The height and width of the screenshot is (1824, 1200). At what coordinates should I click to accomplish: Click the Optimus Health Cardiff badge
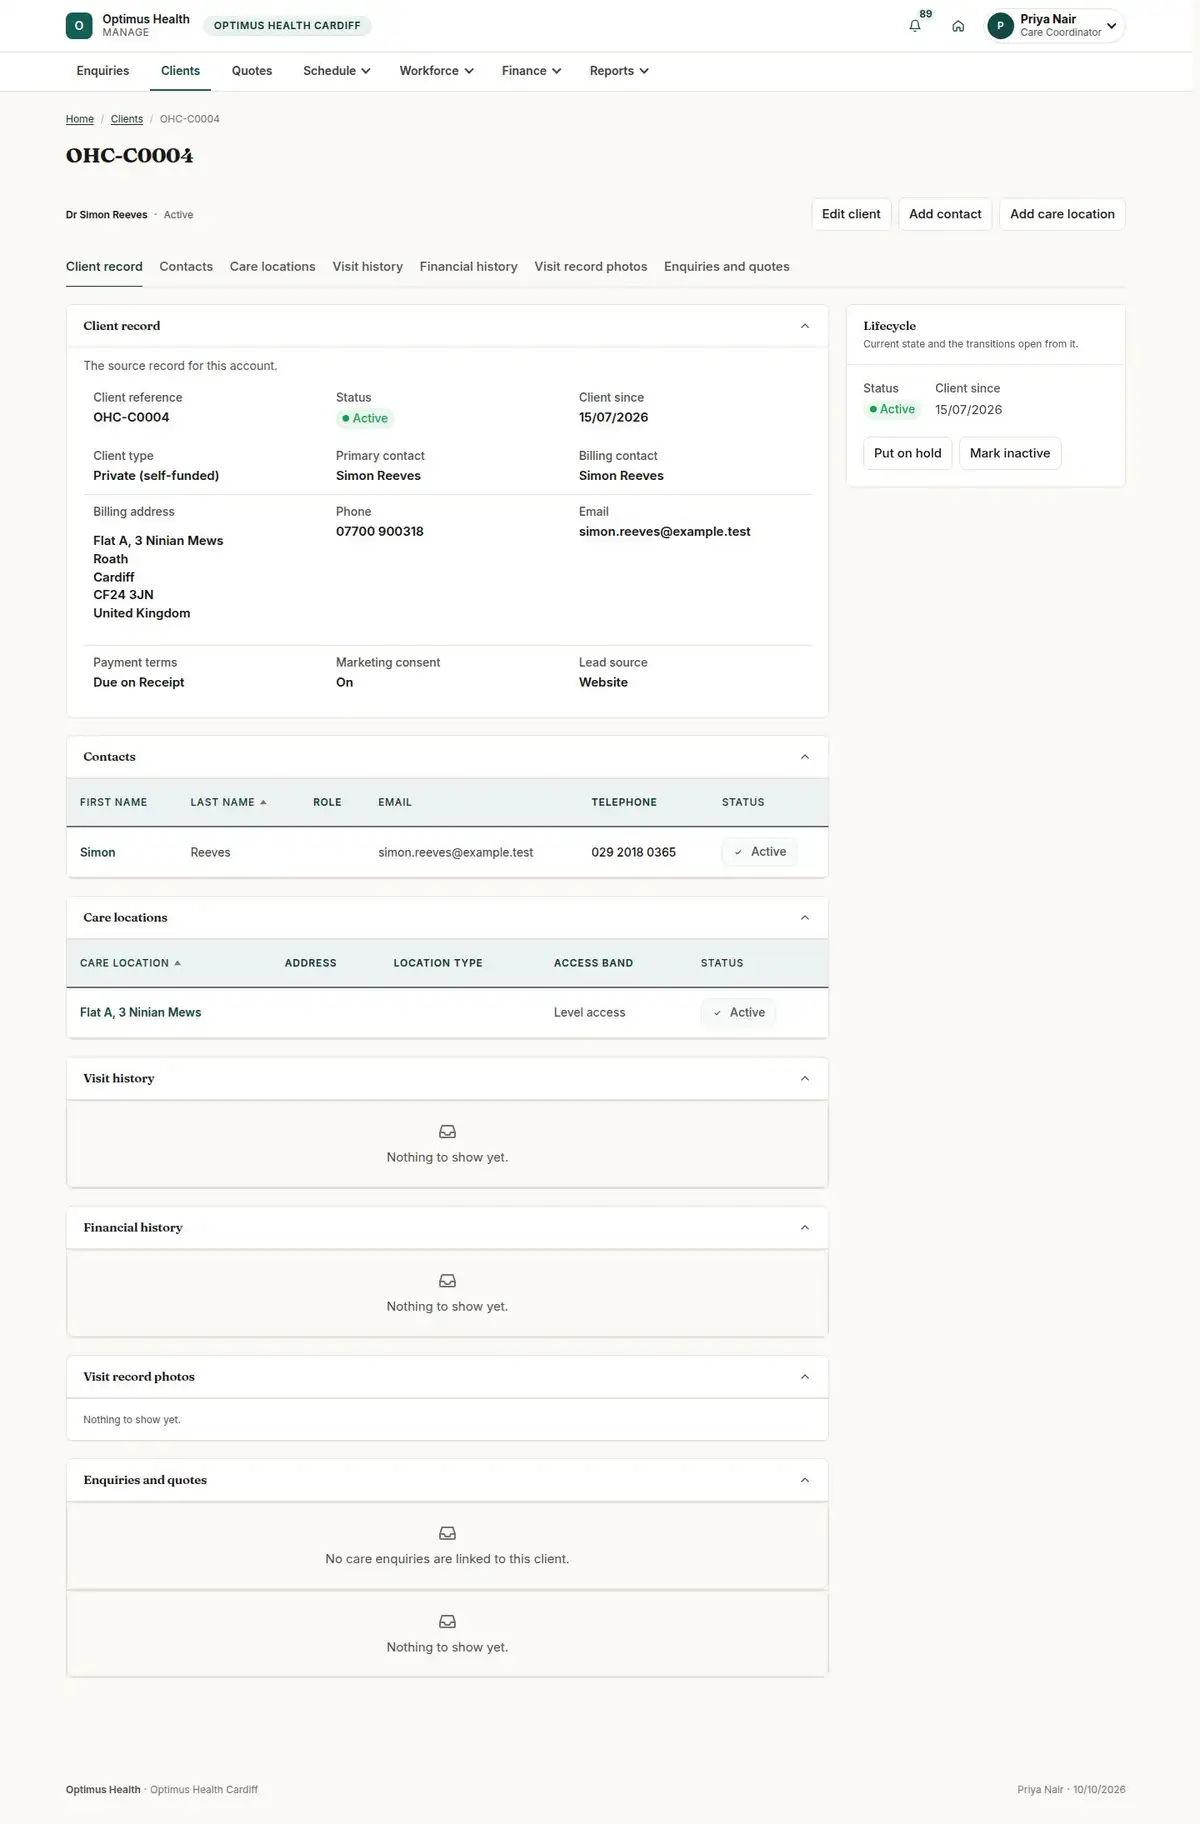[x=287, y=26]
